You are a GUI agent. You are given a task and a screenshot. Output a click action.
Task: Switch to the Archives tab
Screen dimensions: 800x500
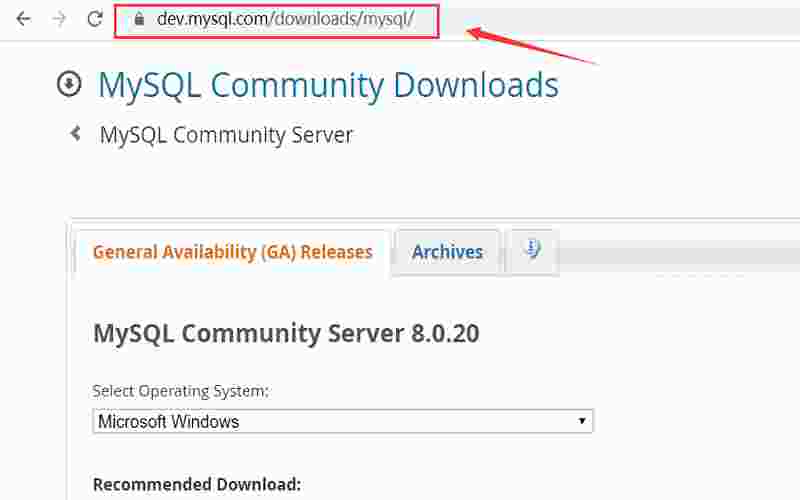pos(447,252)
